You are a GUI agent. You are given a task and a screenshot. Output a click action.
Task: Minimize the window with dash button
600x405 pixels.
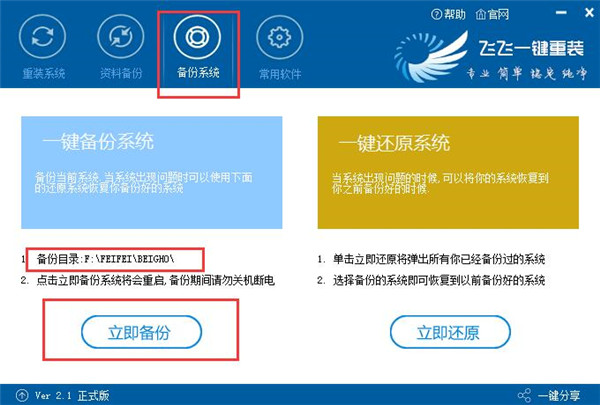click(x=561, y=13)
